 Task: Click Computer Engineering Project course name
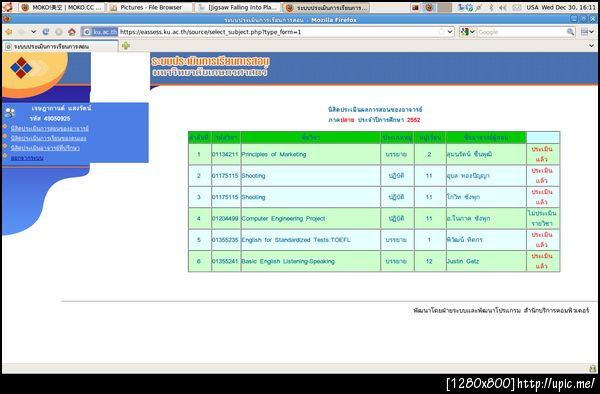point(283,218)
